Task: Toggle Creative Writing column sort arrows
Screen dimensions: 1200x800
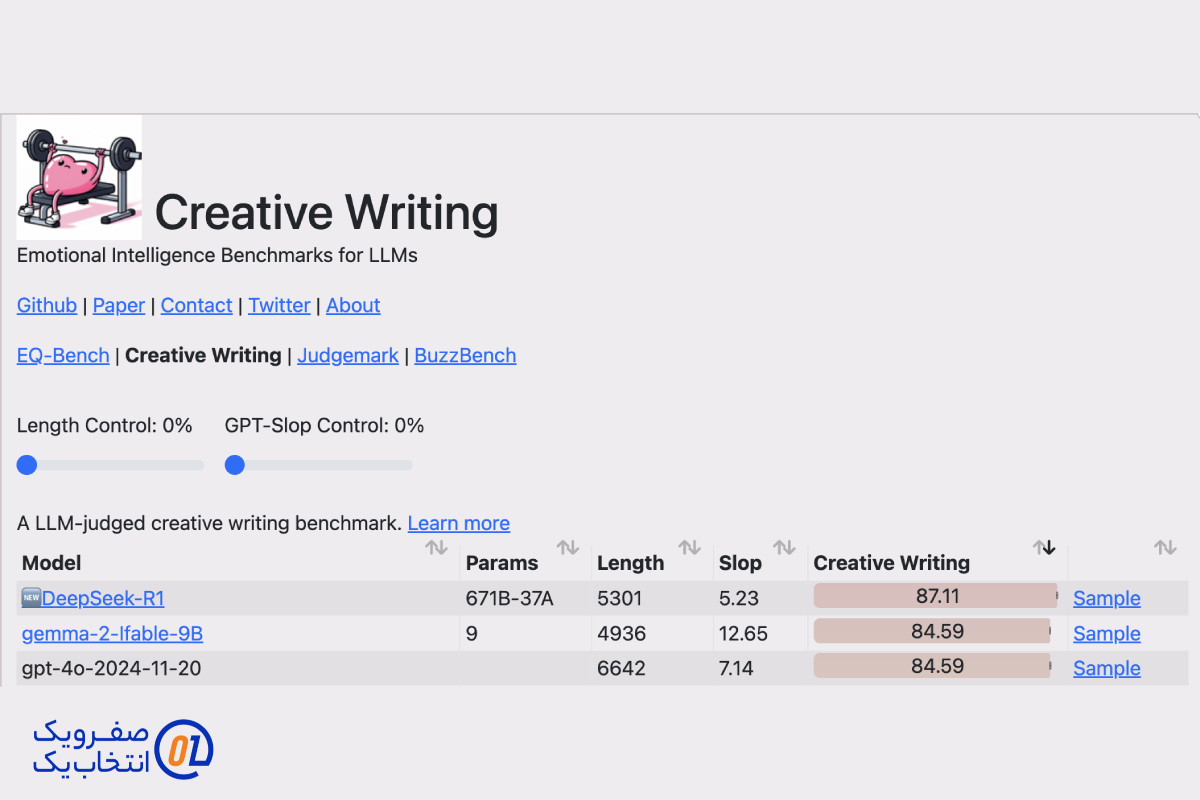Action: [1045, 547]
